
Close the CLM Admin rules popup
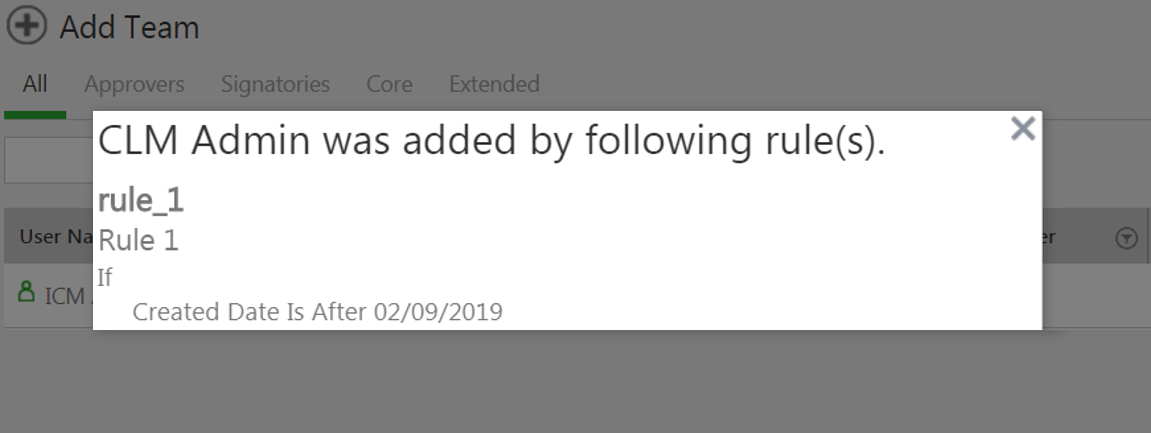point(1022,128)
